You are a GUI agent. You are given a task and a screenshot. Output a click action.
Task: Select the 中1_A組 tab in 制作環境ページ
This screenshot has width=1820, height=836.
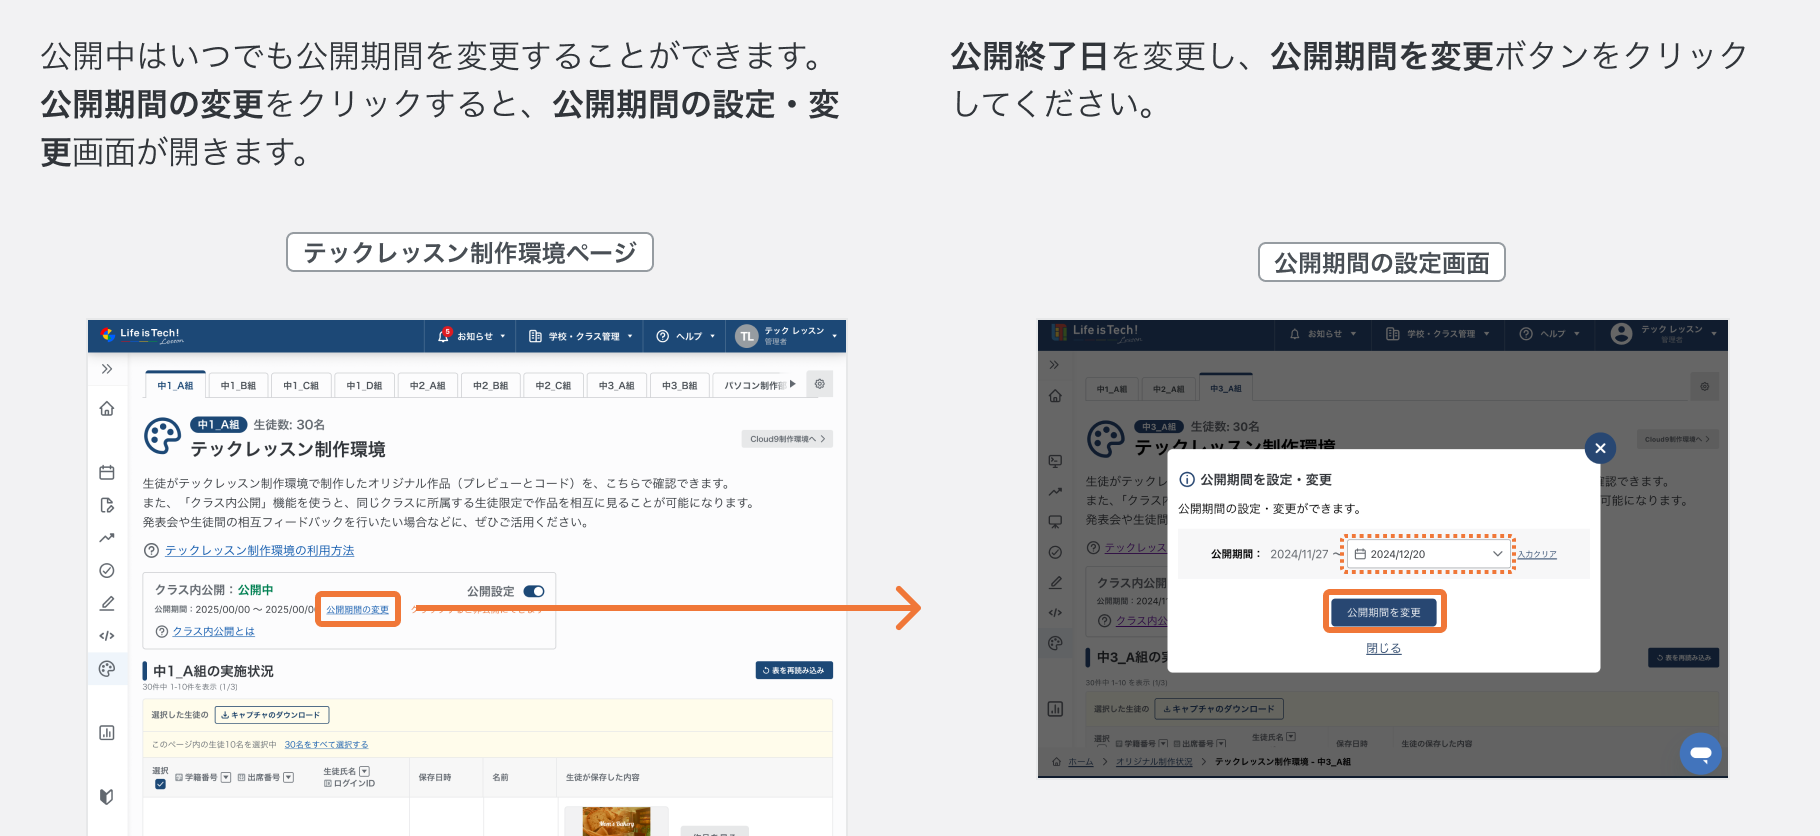coord(176,385)
